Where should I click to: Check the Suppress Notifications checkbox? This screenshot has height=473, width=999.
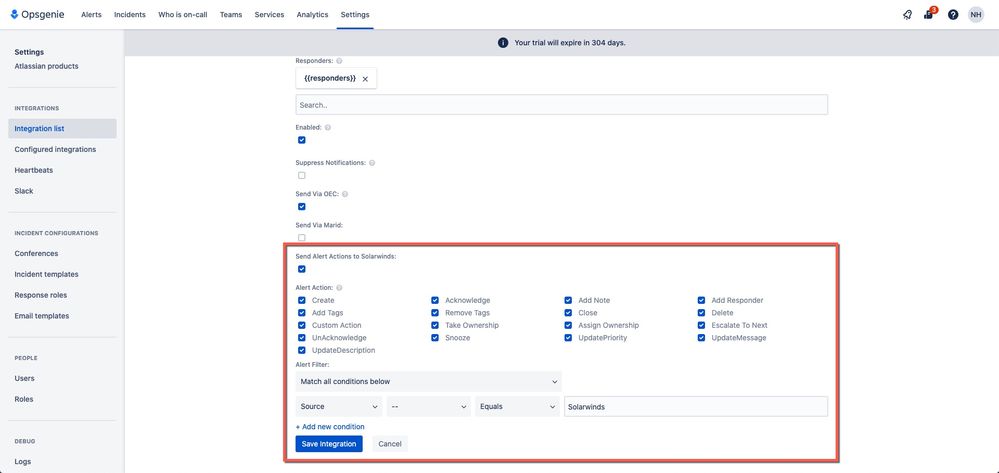(301, 175)
